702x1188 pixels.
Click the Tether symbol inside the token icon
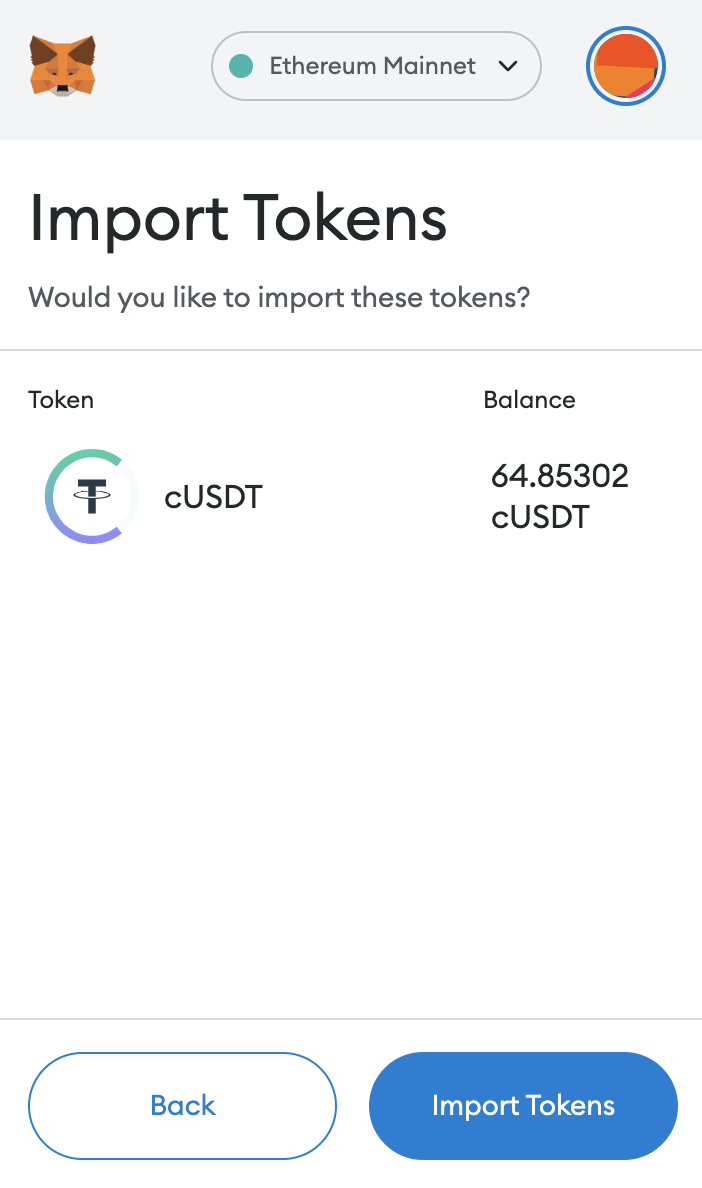93,497
